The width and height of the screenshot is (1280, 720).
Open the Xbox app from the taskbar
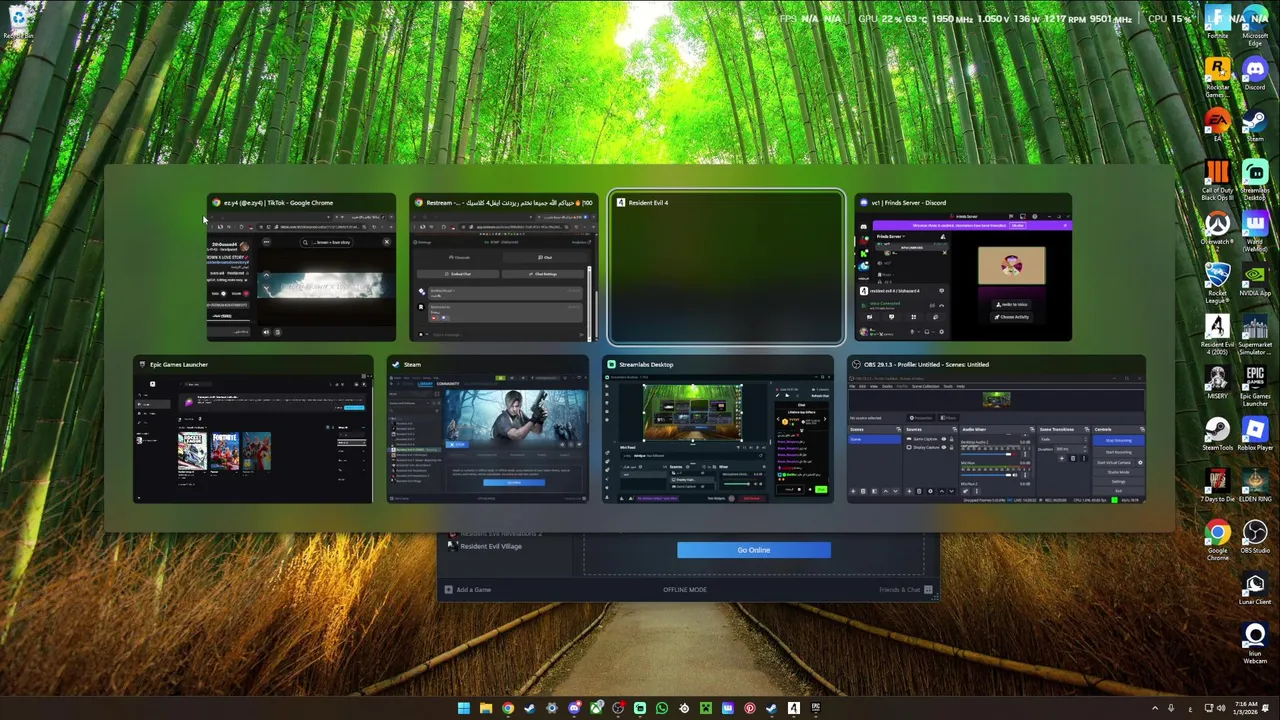click(596, 708)
